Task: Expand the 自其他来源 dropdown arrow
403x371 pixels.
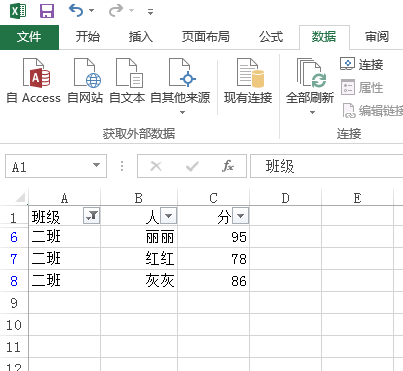Action: [x=182, y=113]
